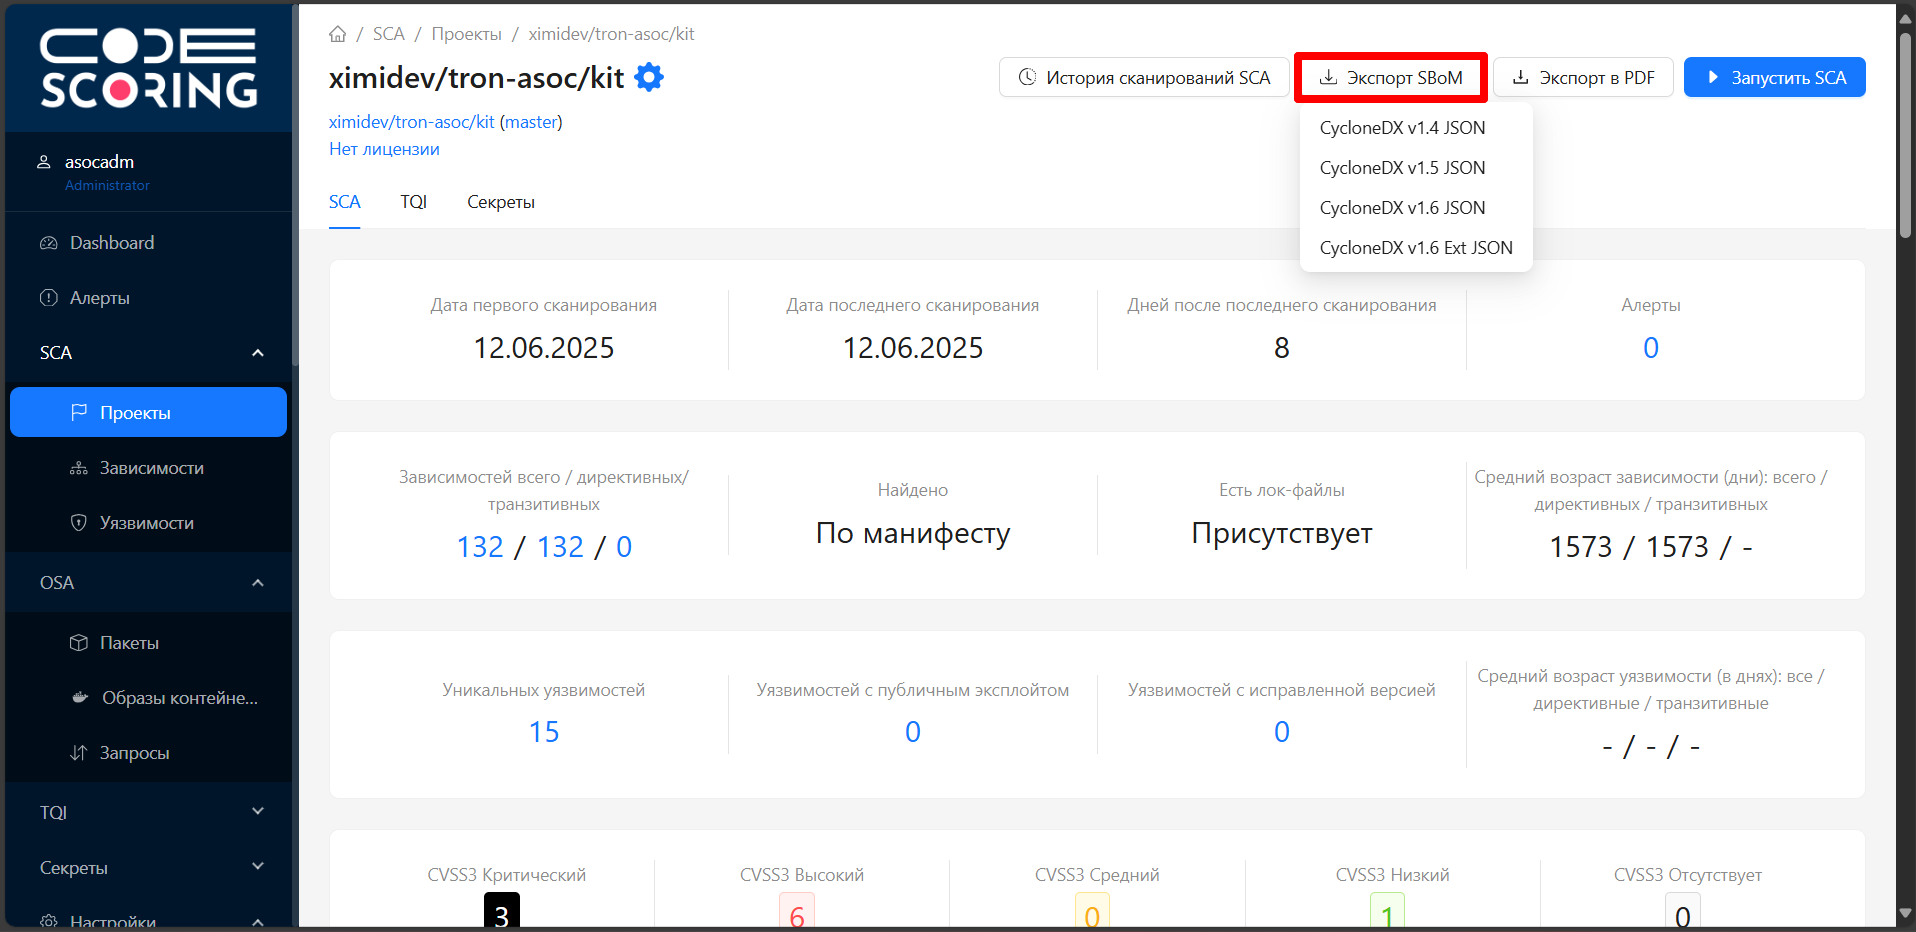Click the home icon in breadcrumb
The height and width of the screenshot is (932, 1916).
pos(338,34)
